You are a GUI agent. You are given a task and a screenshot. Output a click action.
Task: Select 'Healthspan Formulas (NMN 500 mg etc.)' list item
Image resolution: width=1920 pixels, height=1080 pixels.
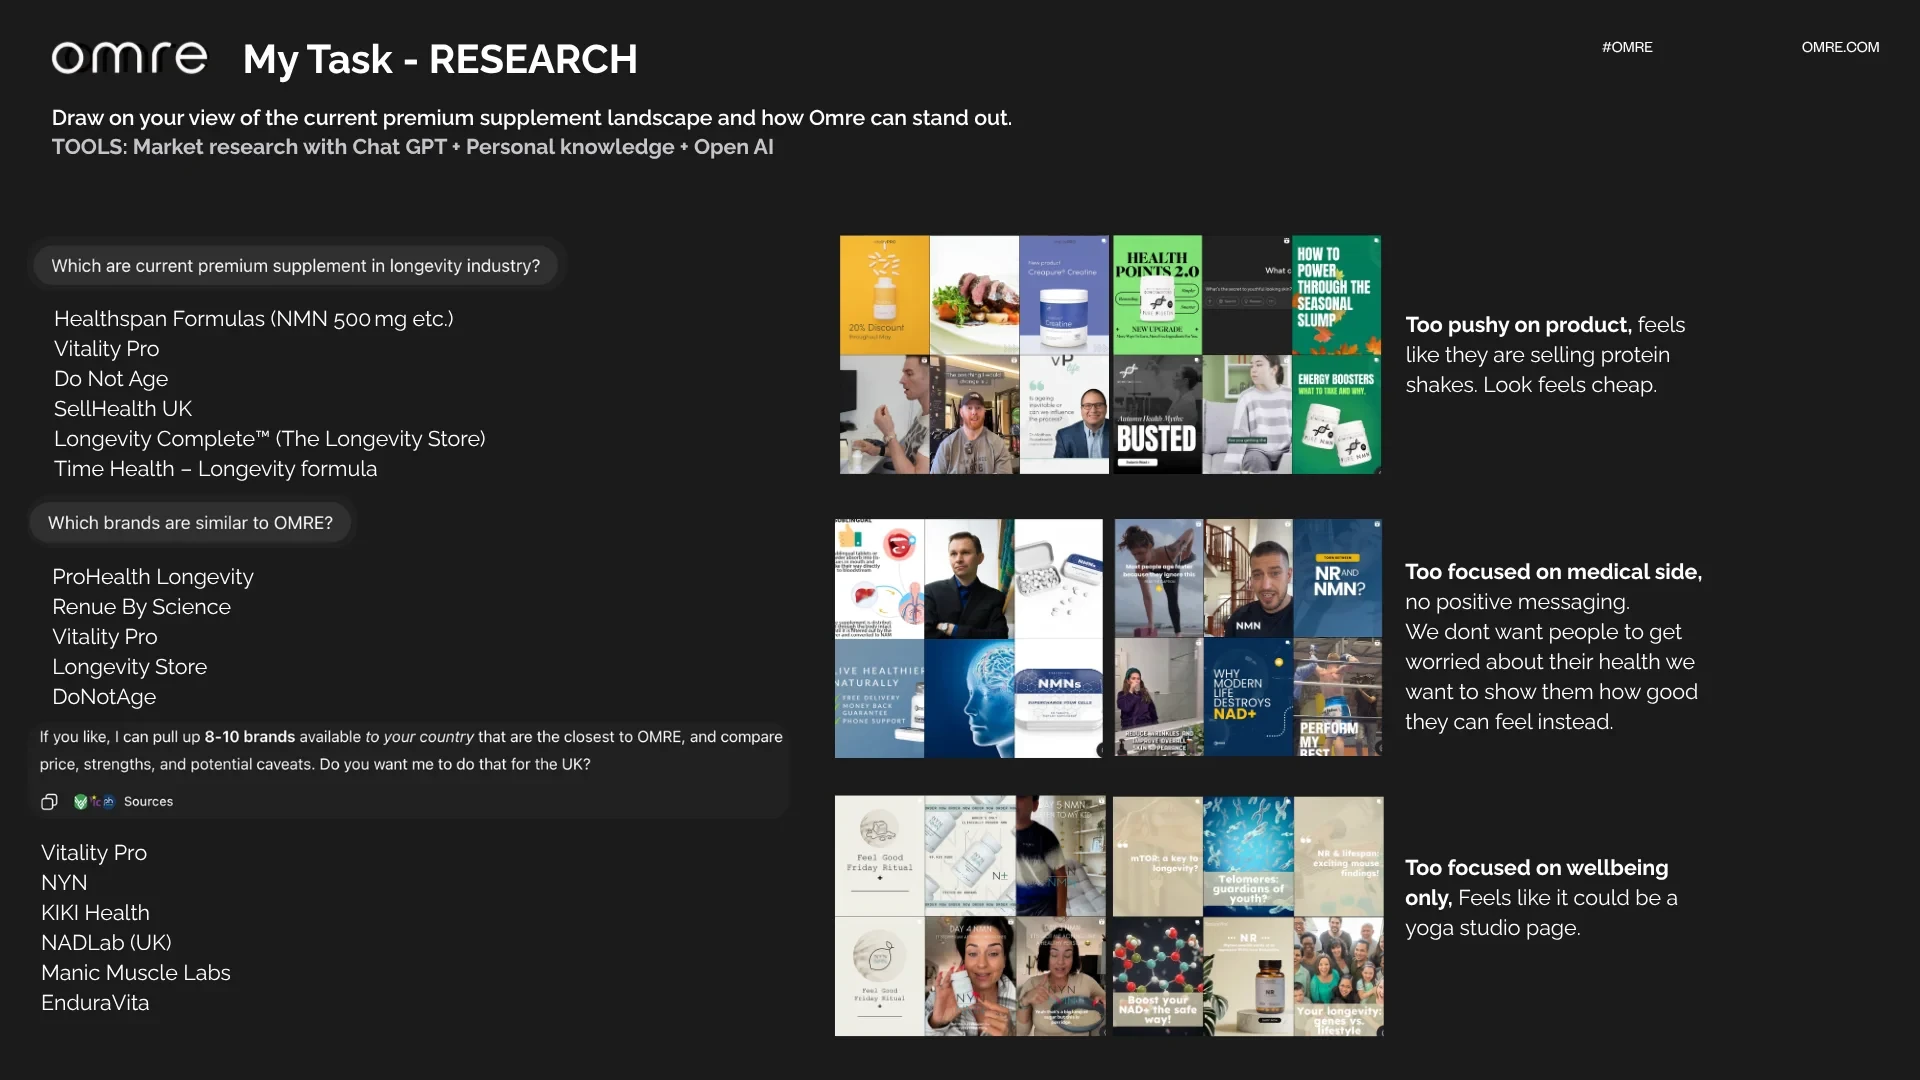coord(254,319)
